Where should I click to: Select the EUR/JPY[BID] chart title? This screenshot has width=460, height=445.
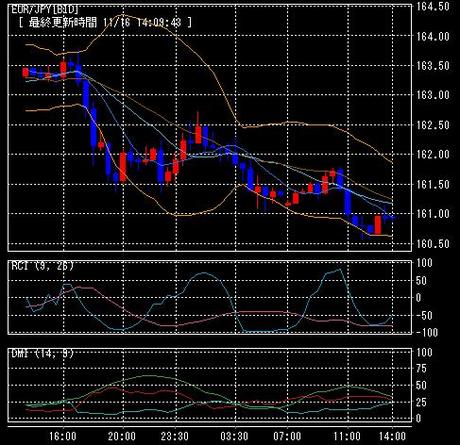[x=45, y=9]
